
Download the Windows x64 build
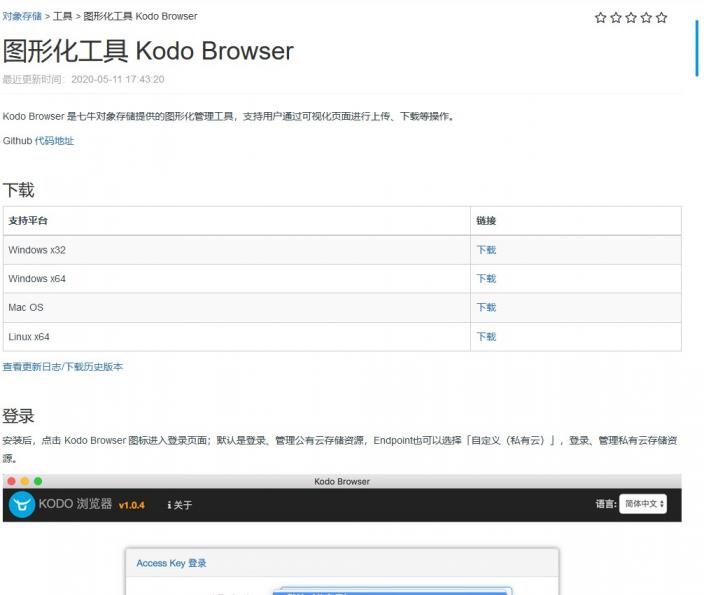pyautogui.click(x=486, y=278)
